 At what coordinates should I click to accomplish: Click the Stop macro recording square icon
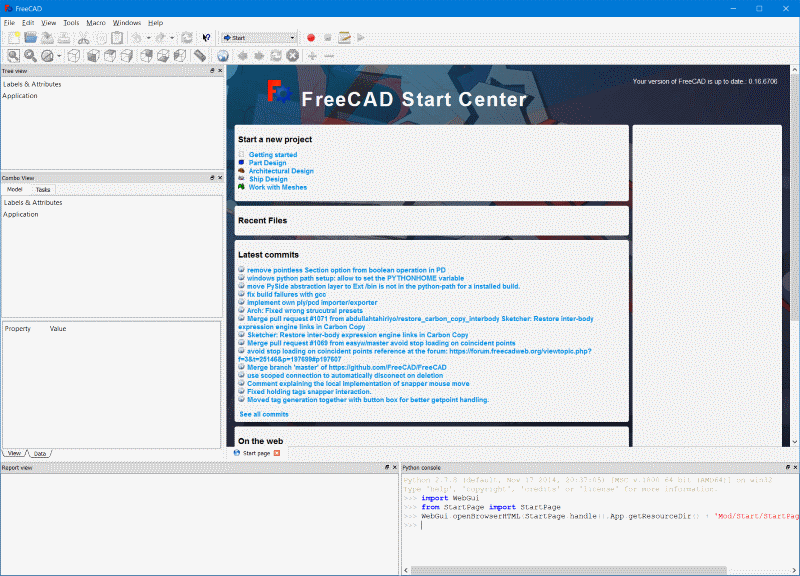click(x=328, y=38)
